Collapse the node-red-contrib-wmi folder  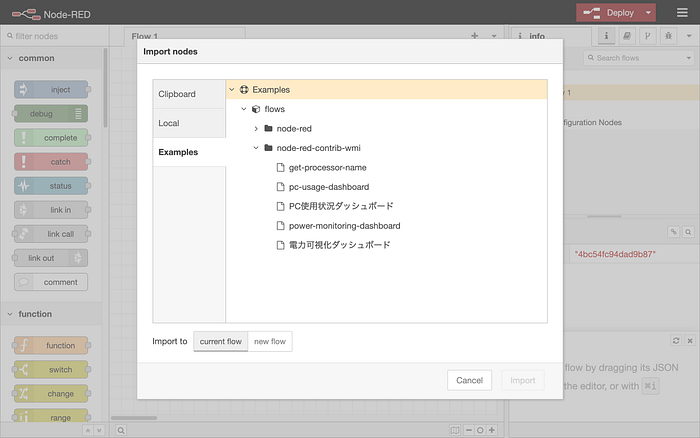tap(256, 148)
